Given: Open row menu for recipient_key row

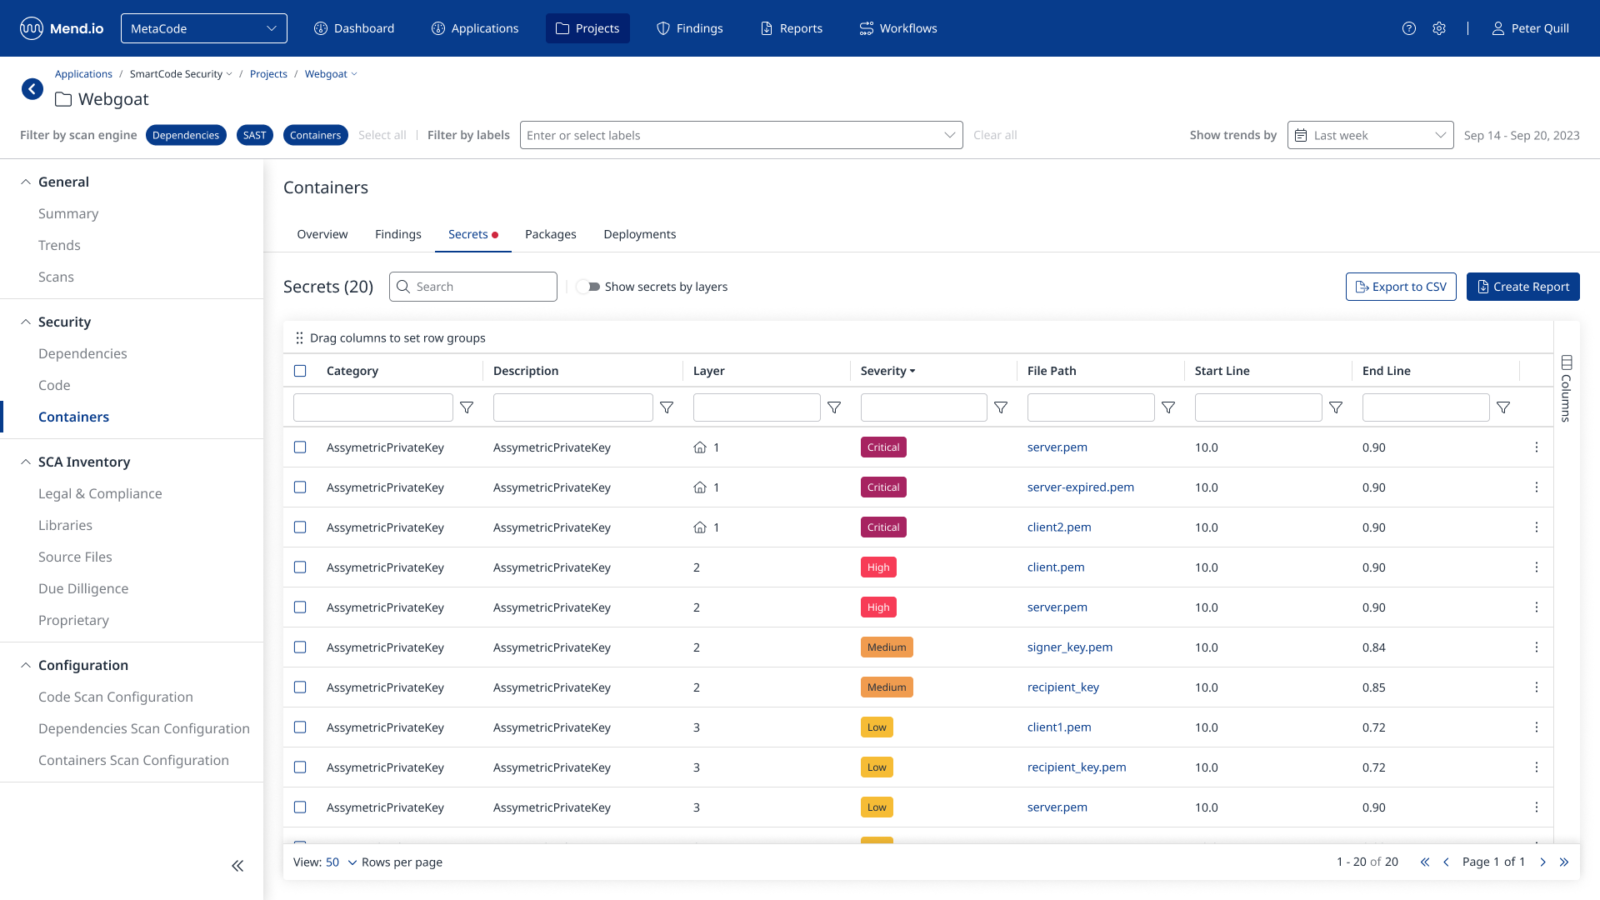Looking at the screenshot, I should (x=1536, y=687).
